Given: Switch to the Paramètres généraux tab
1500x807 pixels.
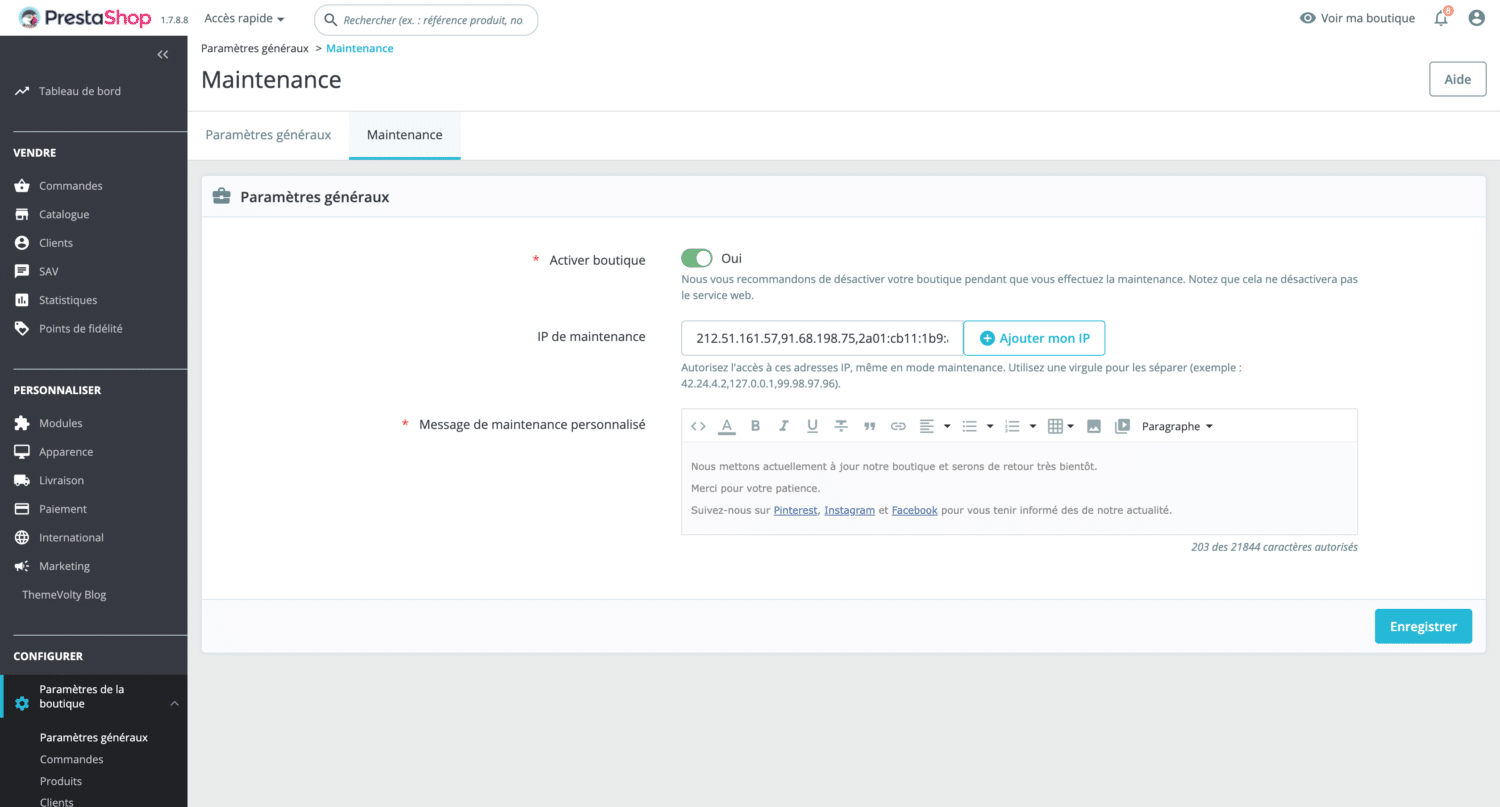Looking at the screenshot, I should click(x=268, y=134).
